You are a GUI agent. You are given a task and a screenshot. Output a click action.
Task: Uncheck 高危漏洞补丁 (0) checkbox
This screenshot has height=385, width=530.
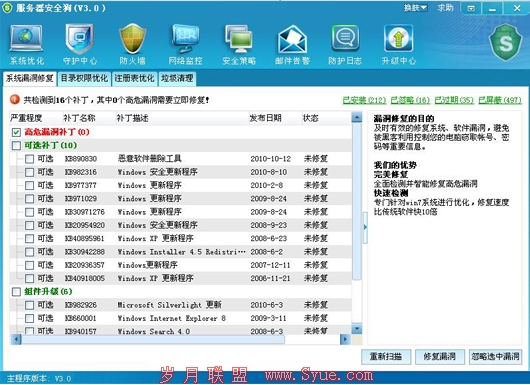tap(16, 132)
